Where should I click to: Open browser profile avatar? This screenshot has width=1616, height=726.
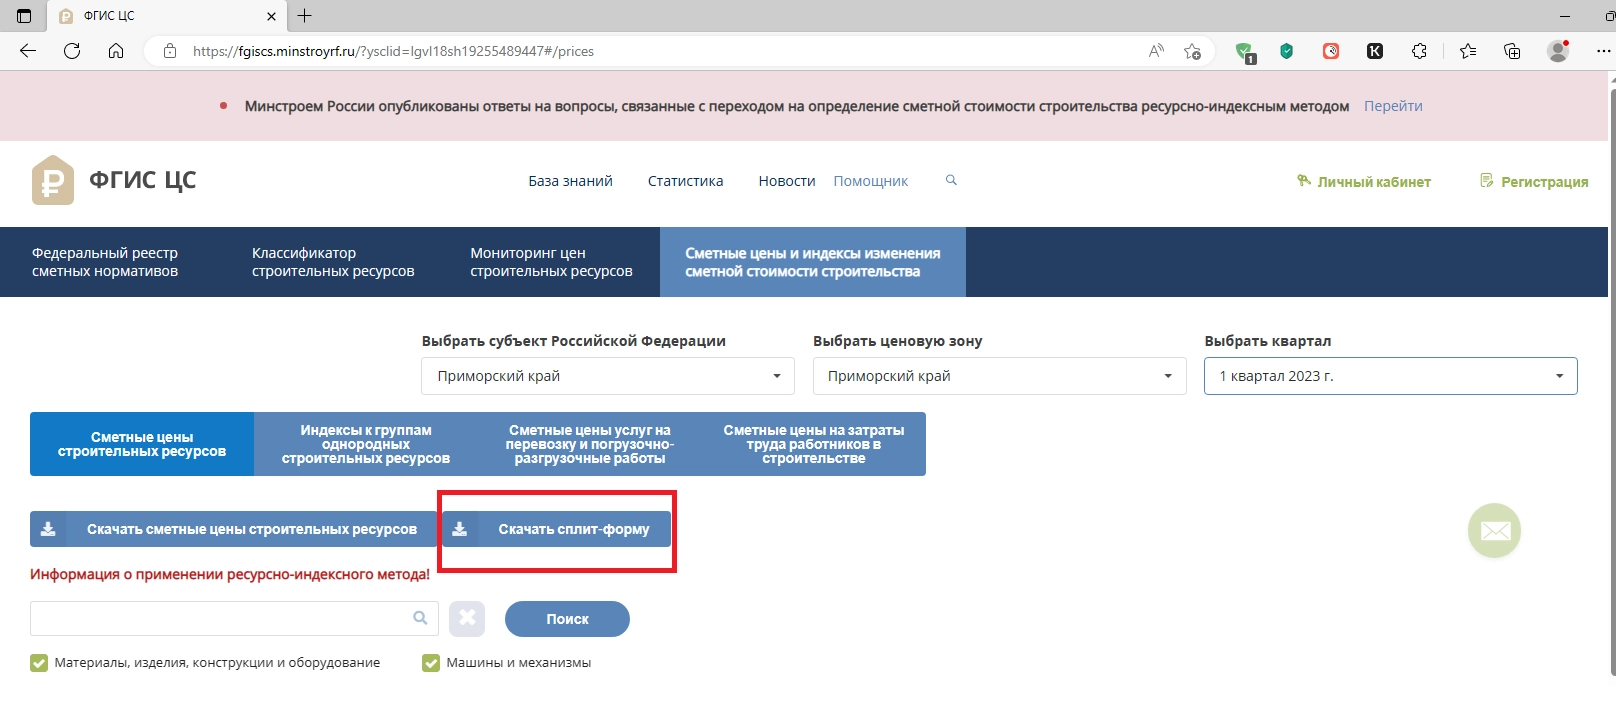pos(1557,51)
